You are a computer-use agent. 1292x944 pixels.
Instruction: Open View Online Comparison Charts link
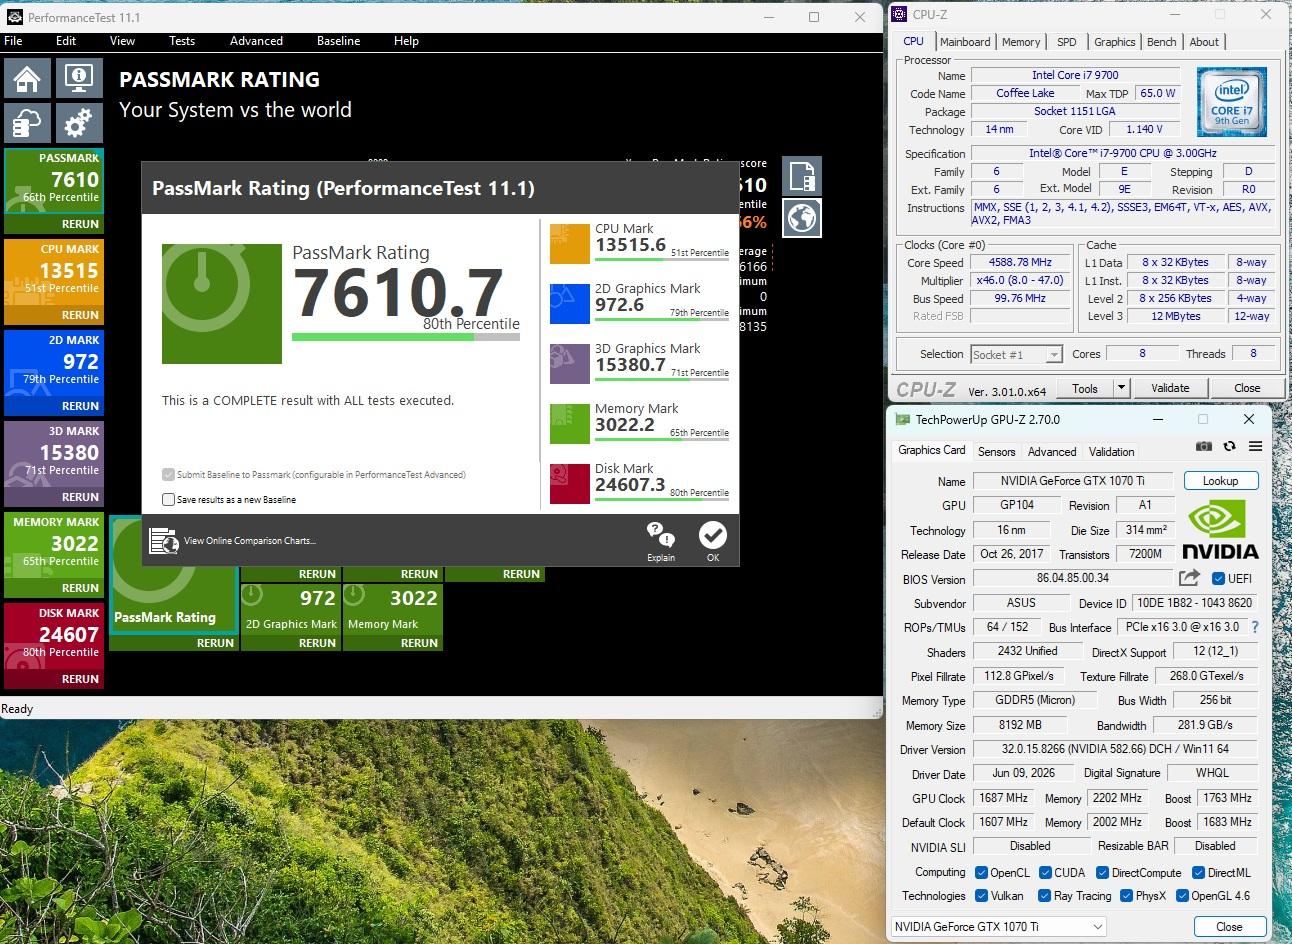[x=250, y=541]
